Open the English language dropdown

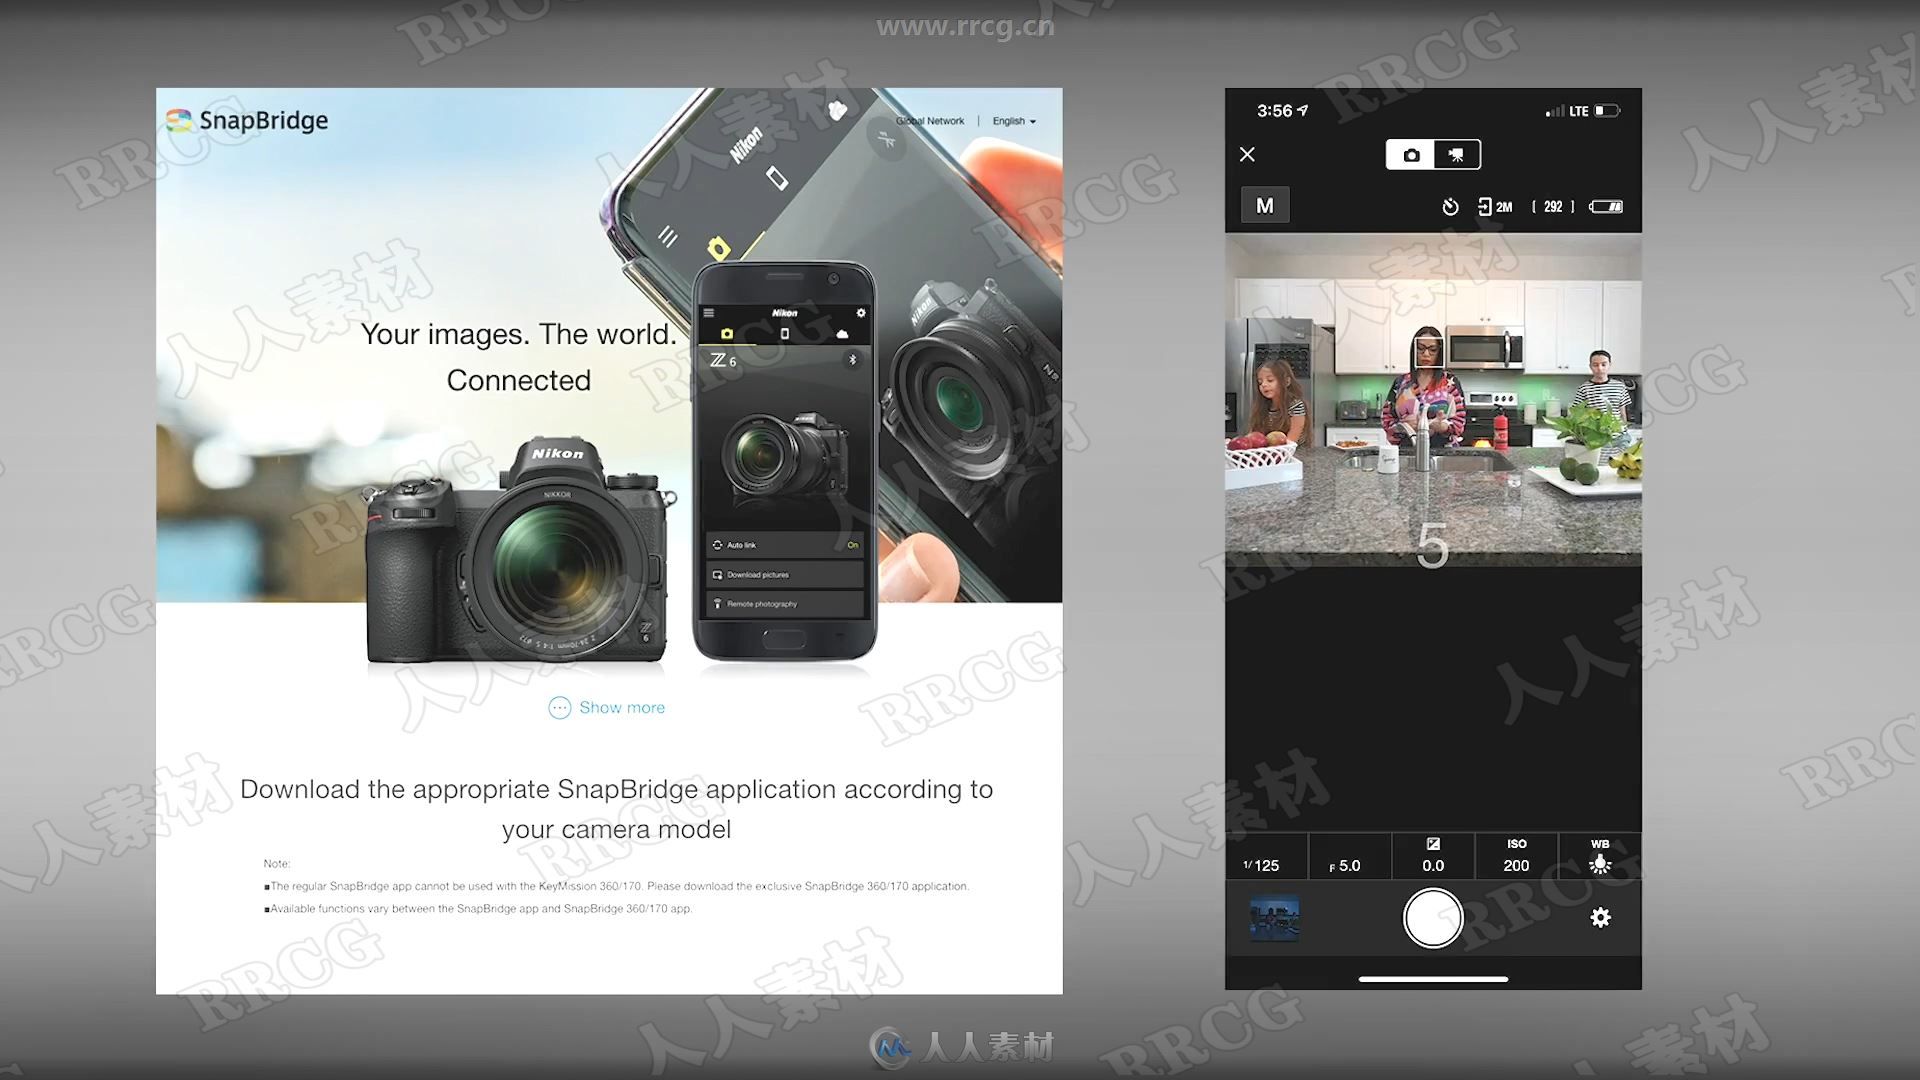1014,121
